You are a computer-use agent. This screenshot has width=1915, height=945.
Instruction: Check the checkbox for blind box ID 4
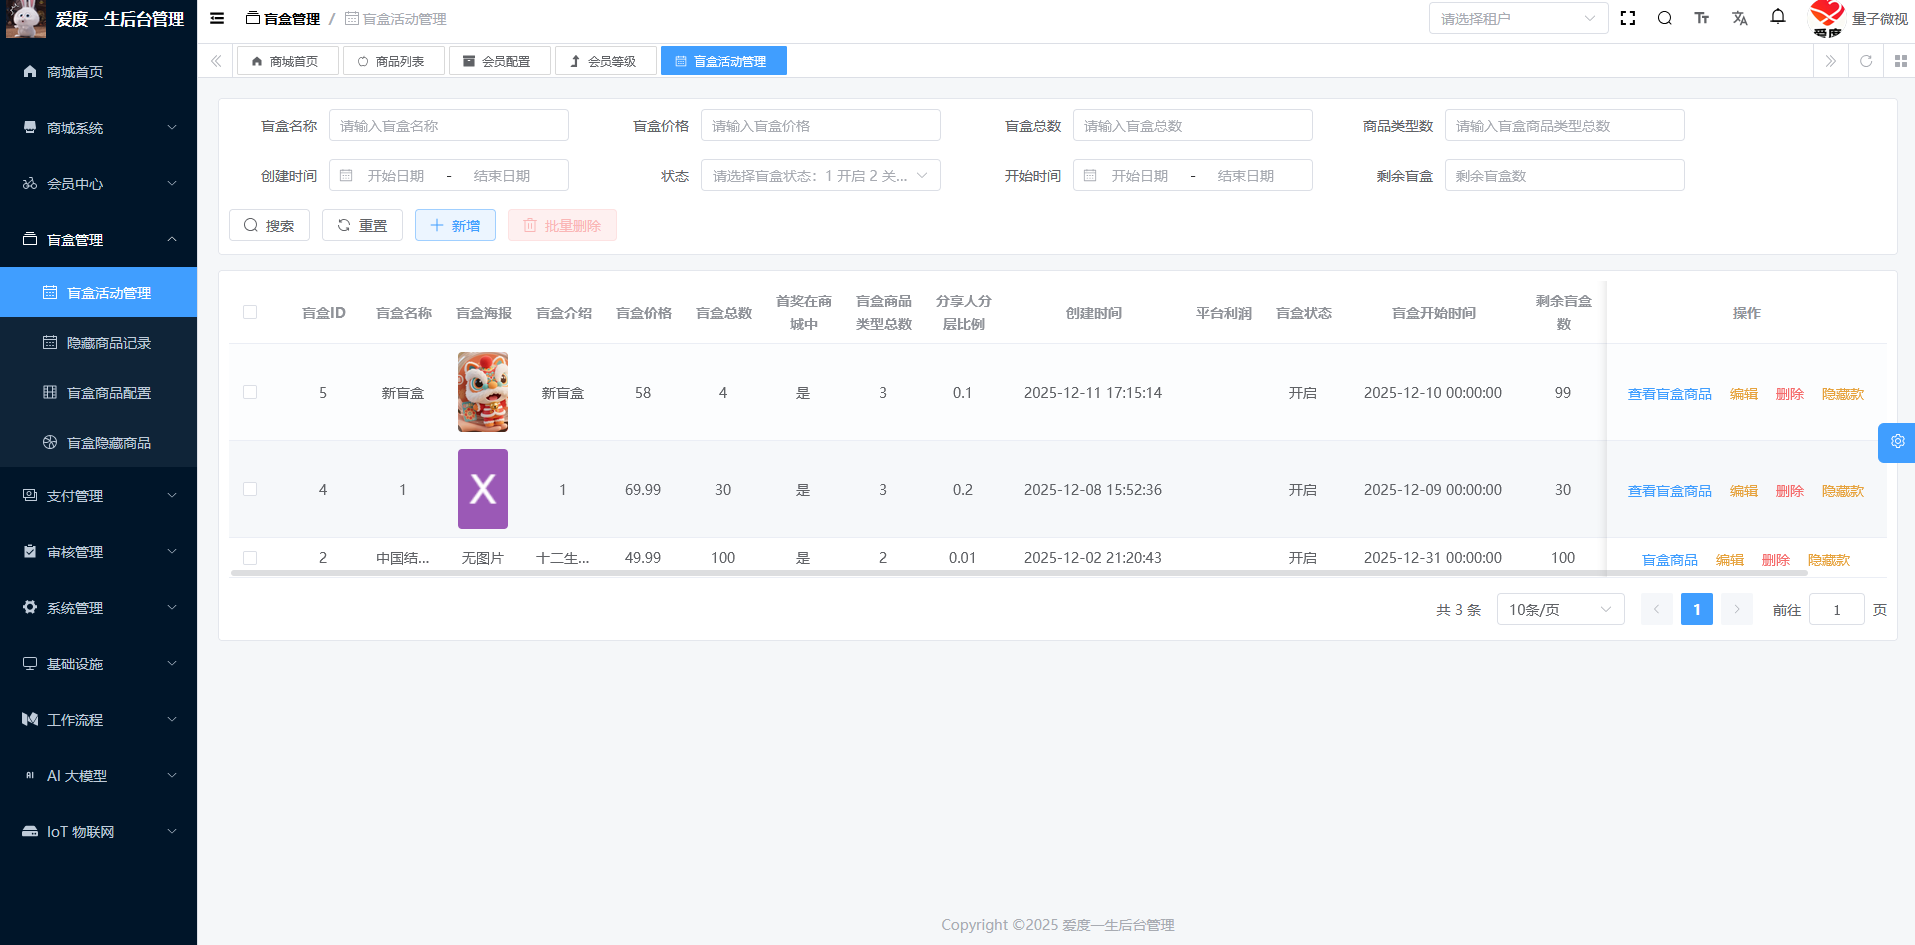pyautogui.click(x=250, y=490)
